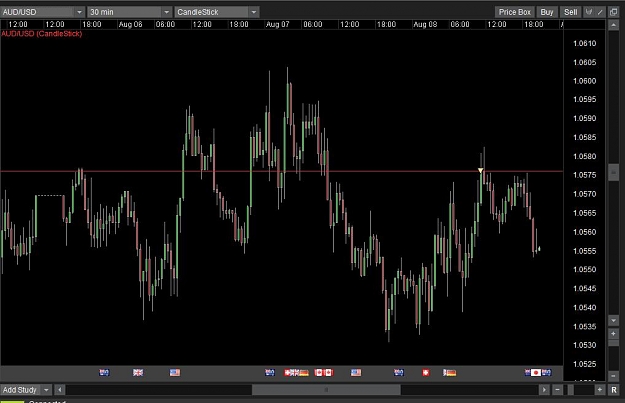Click the 1.0555 price axis label
The image size is (625, 403).
(x=584, y=251)
